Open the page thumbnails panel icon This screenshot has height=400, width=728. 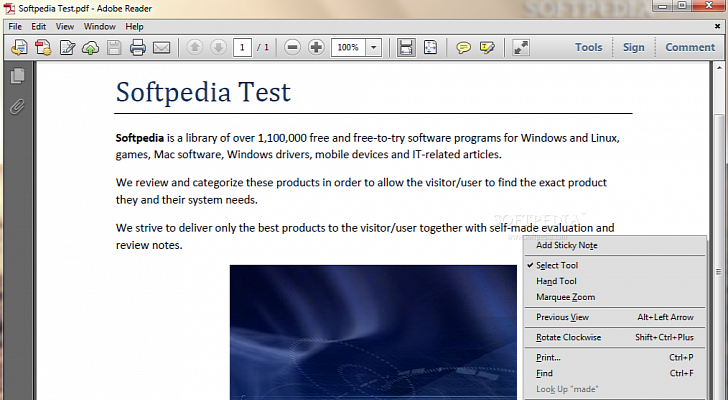tap(17, 76)
